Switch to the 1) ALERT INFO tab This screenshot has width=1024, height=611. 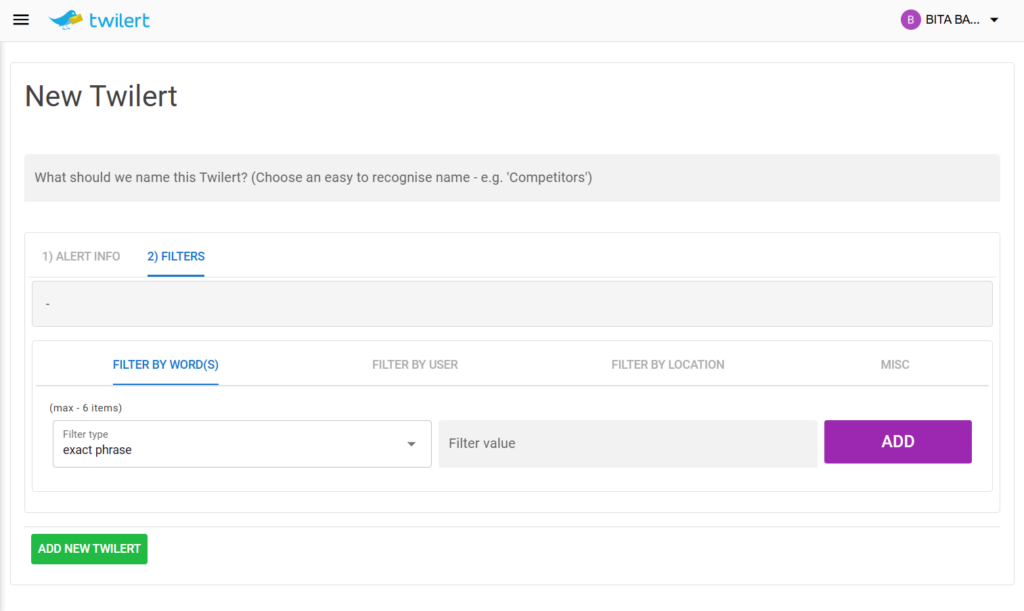[81, 257]
